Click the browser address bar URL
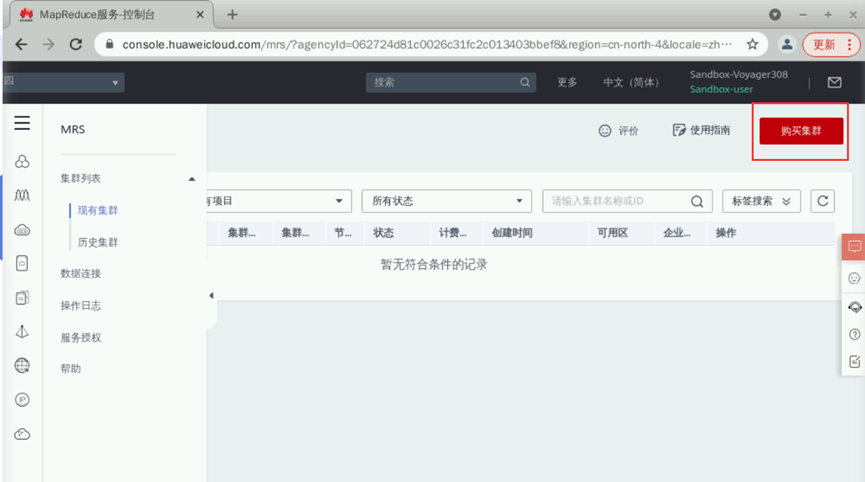Screen dimensions: 865x482 tap(427, 45)
